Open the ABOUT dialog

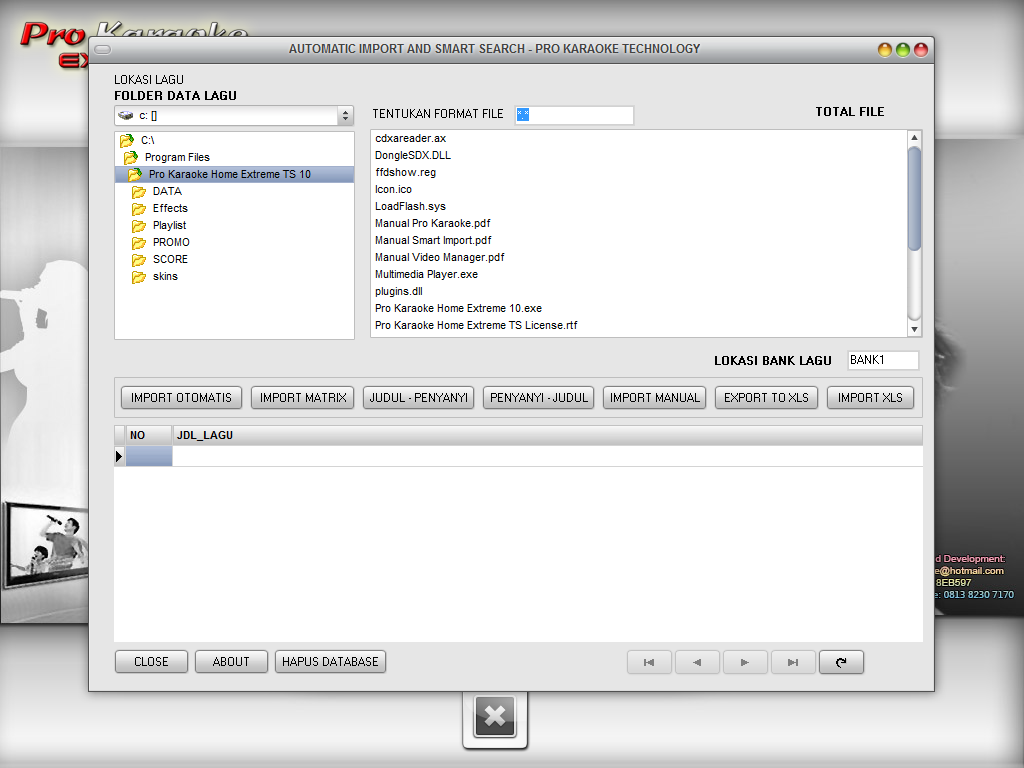click(x=231, y=662)
